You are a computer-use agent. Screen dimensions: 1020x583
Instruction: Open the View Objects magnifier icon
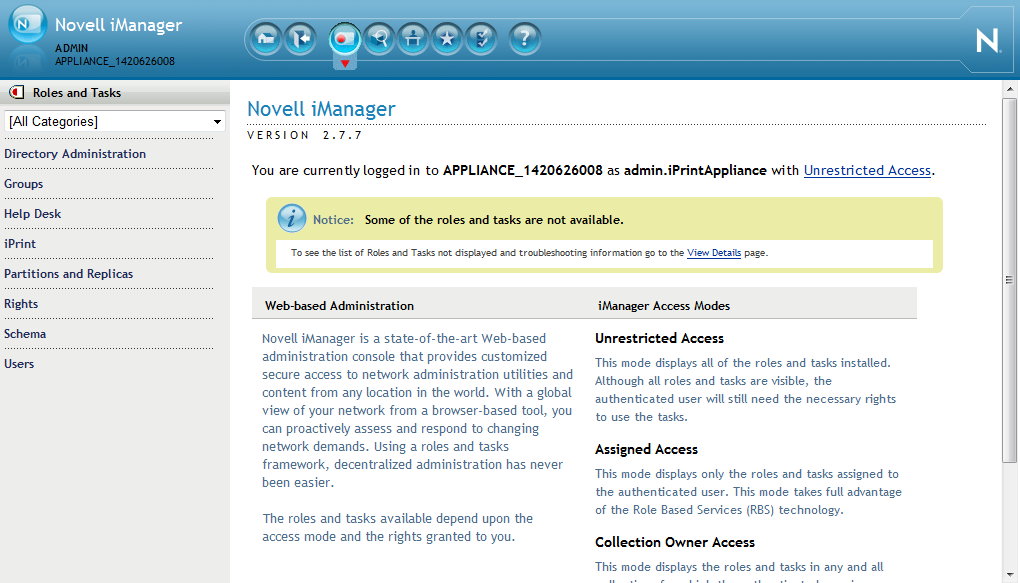click(x=379, y=39)
